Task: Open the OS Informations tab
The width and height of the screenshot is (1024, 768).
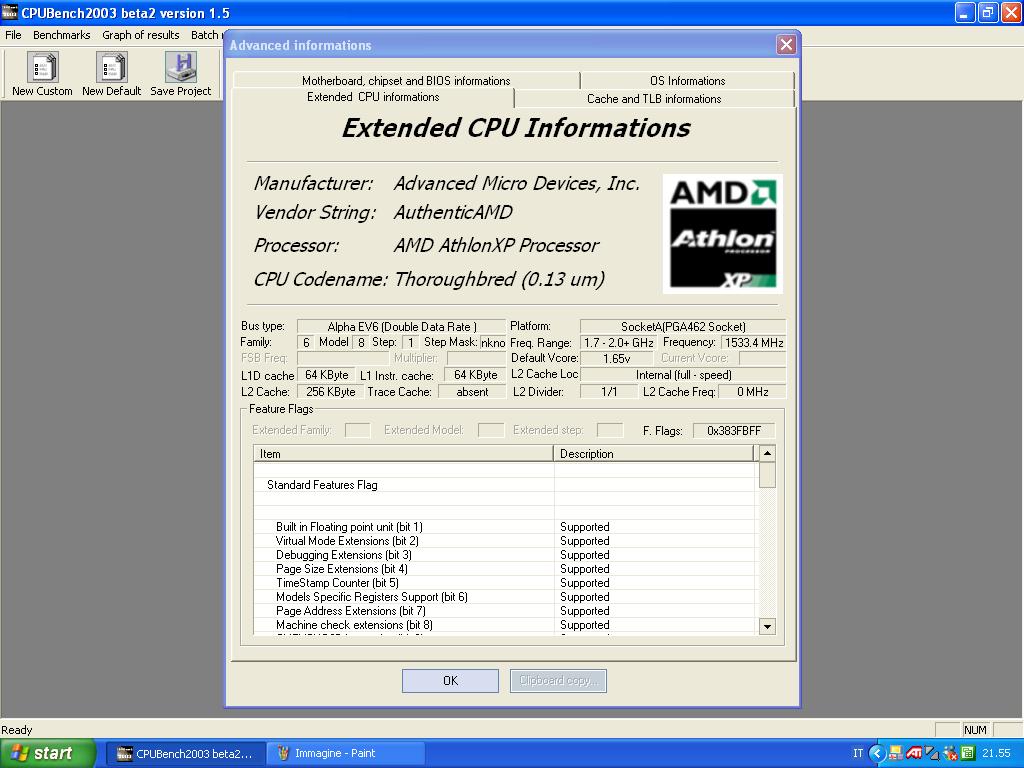Action: click(x=687, y=81)
